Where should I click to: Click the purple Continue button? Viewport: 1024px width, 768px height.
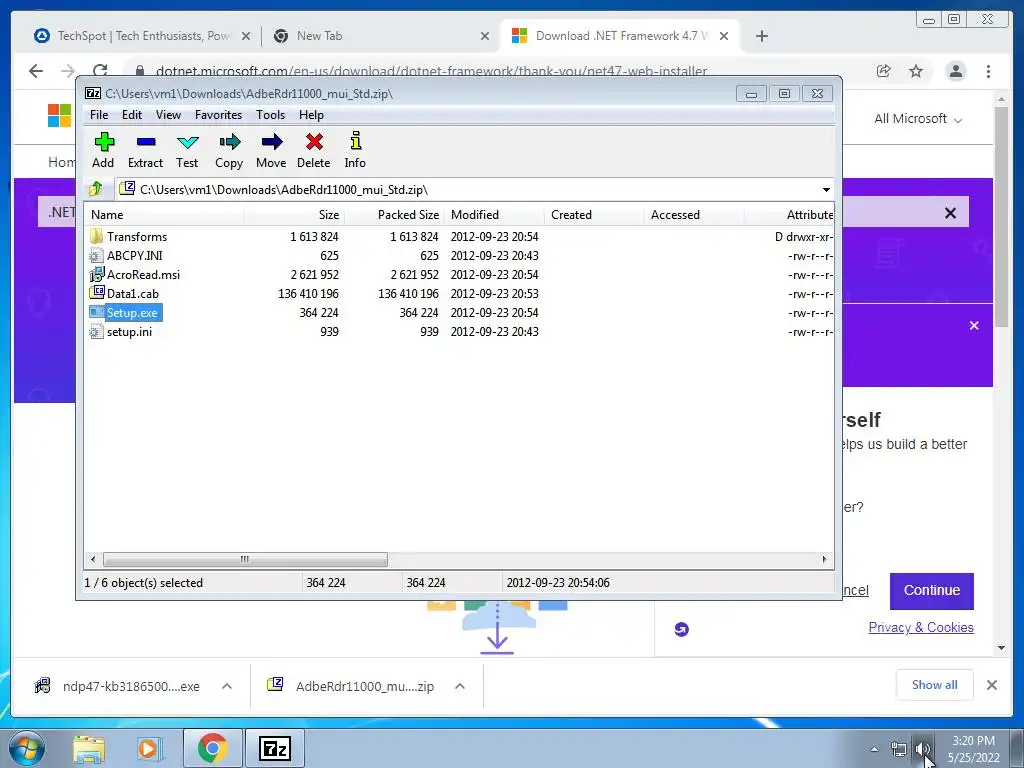pyautogui.click(x=931, y=590)
